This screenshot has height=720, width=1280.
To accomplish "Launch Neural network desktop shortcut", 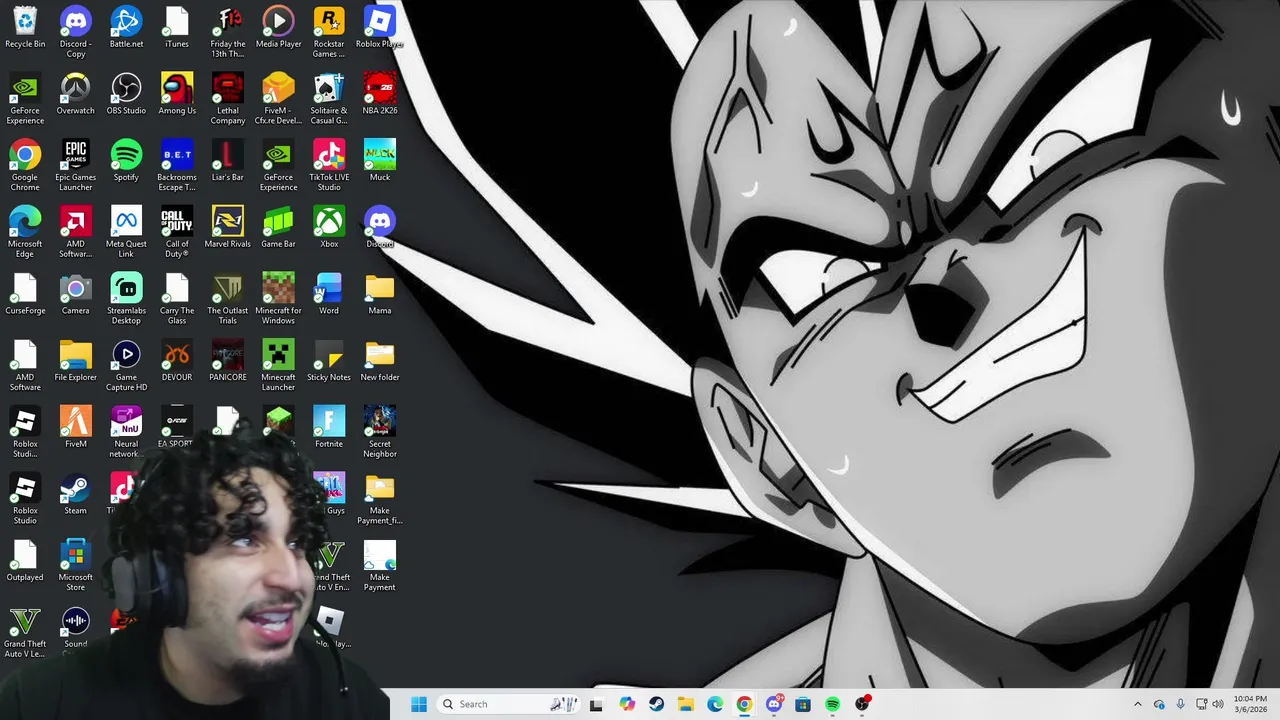I will [126, 433].
